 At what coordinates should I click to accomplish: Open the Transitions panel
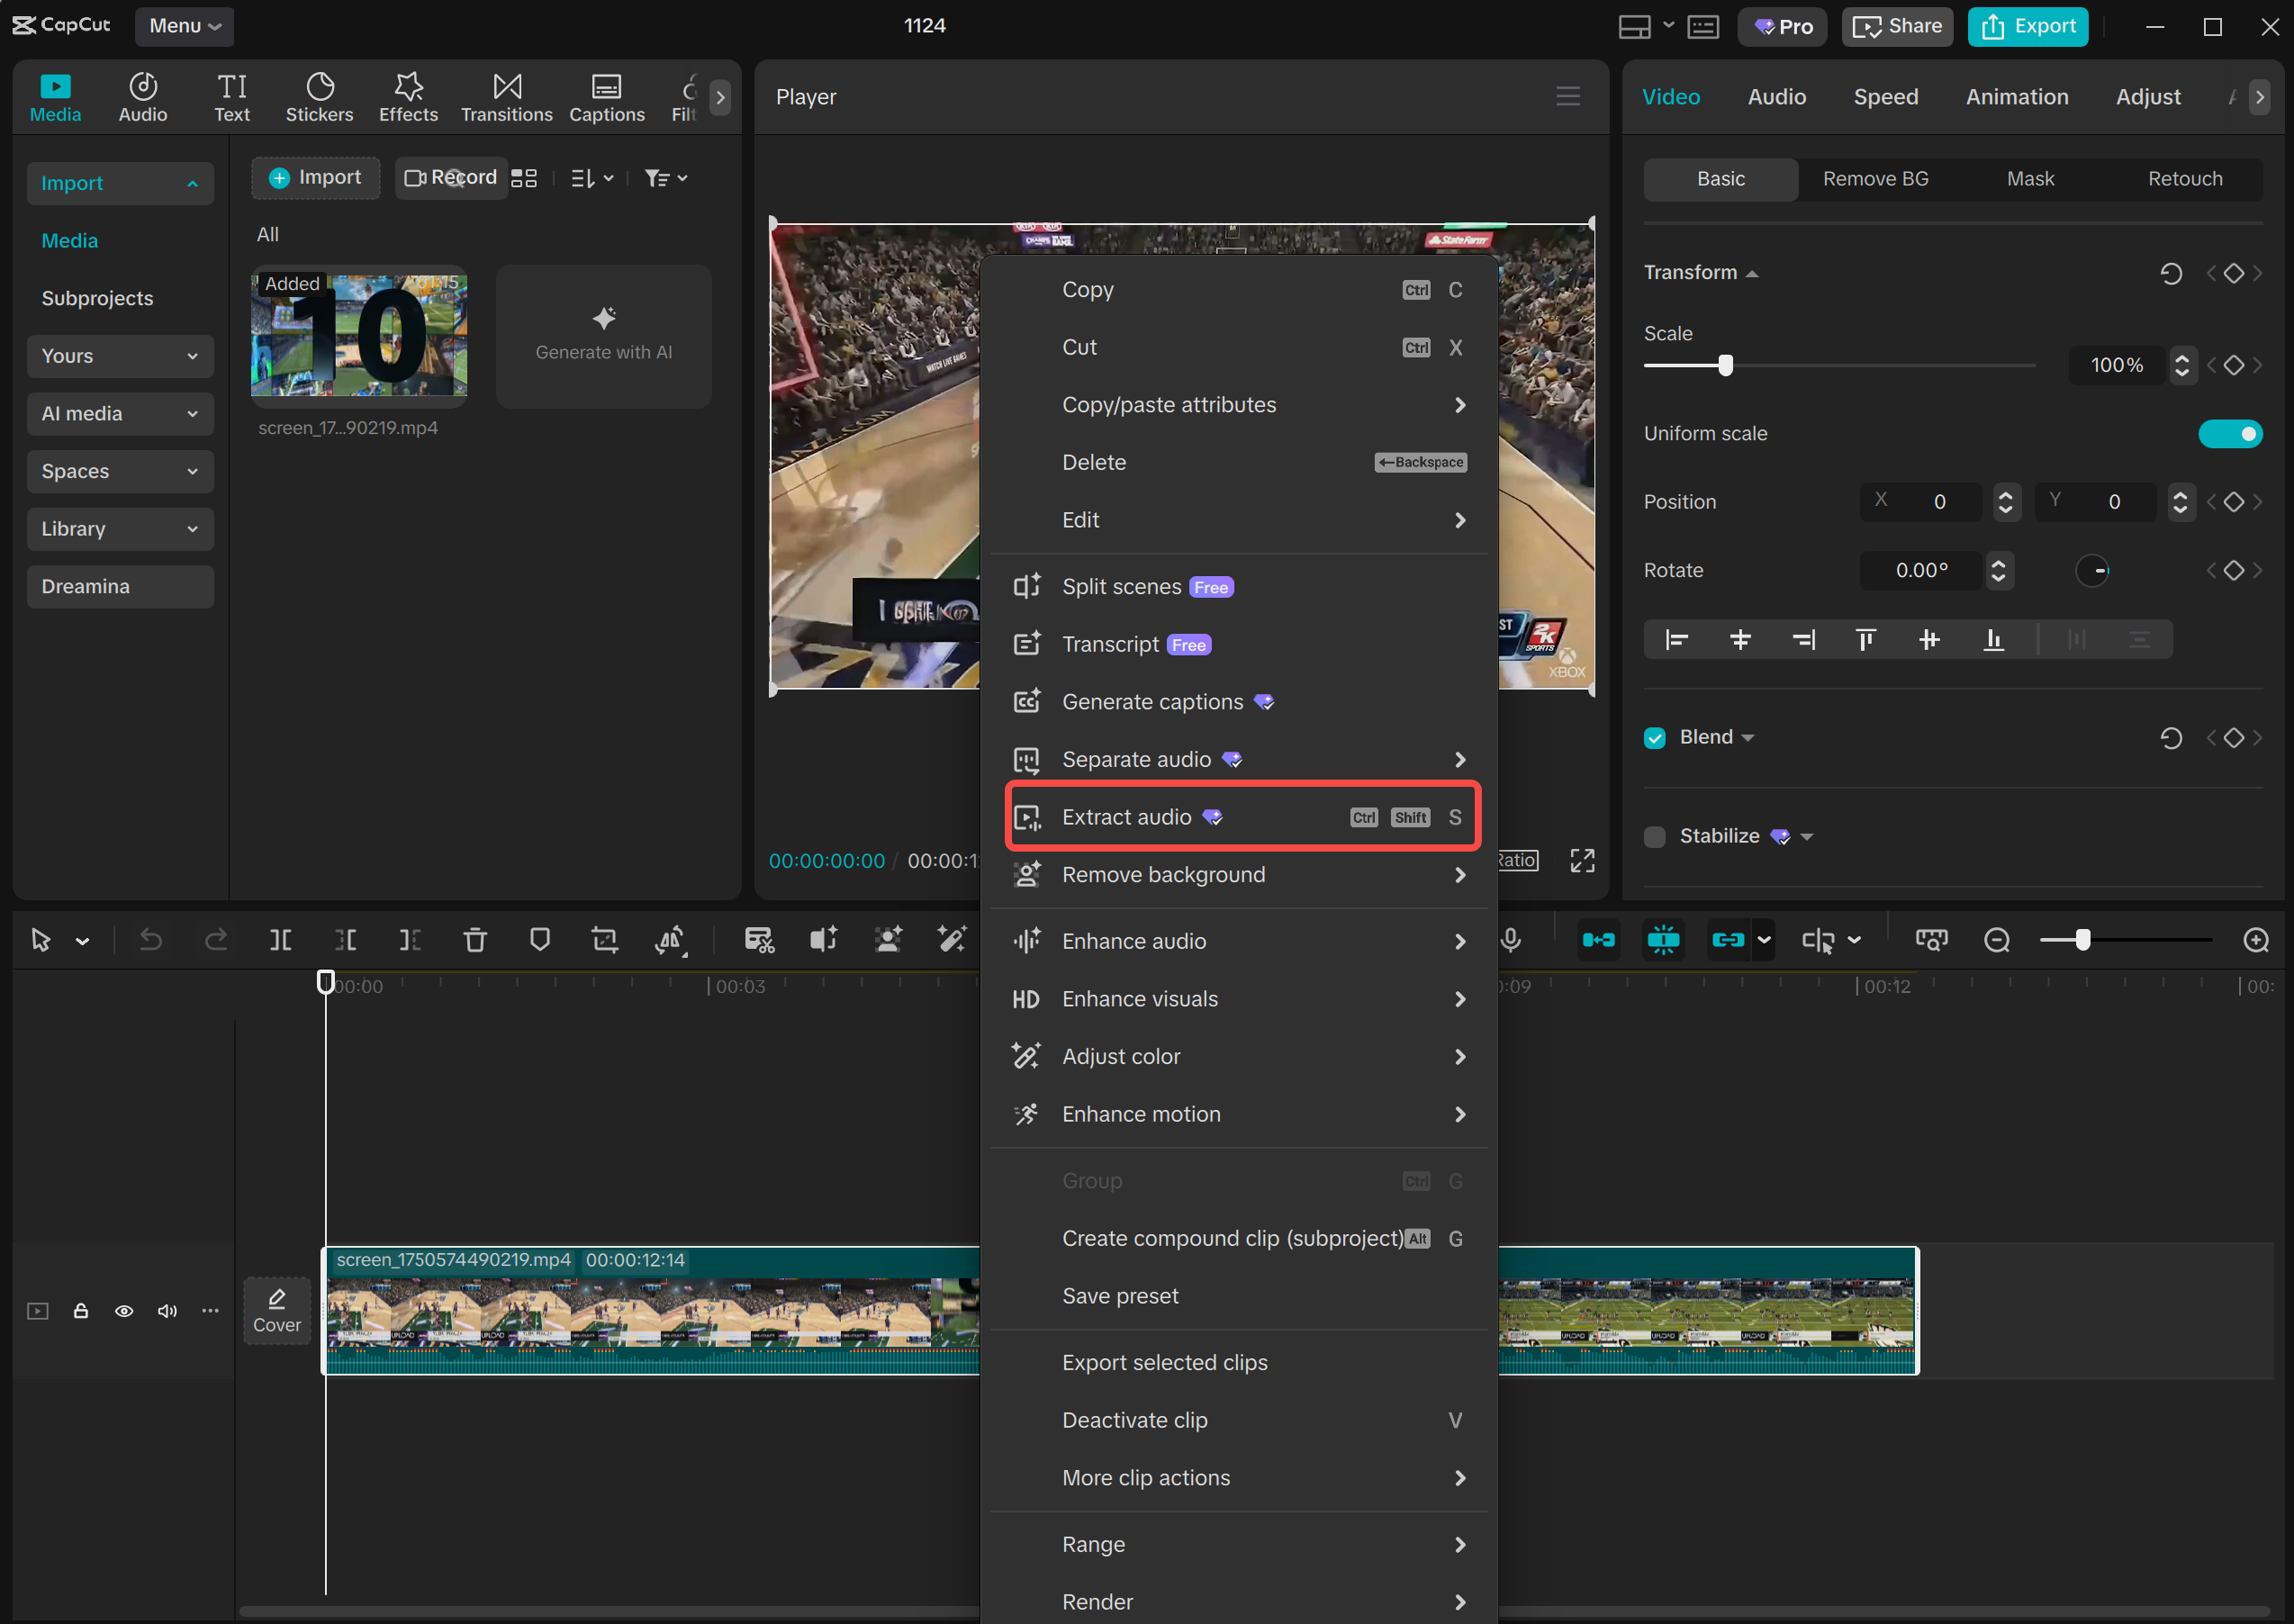pos(506,96)
